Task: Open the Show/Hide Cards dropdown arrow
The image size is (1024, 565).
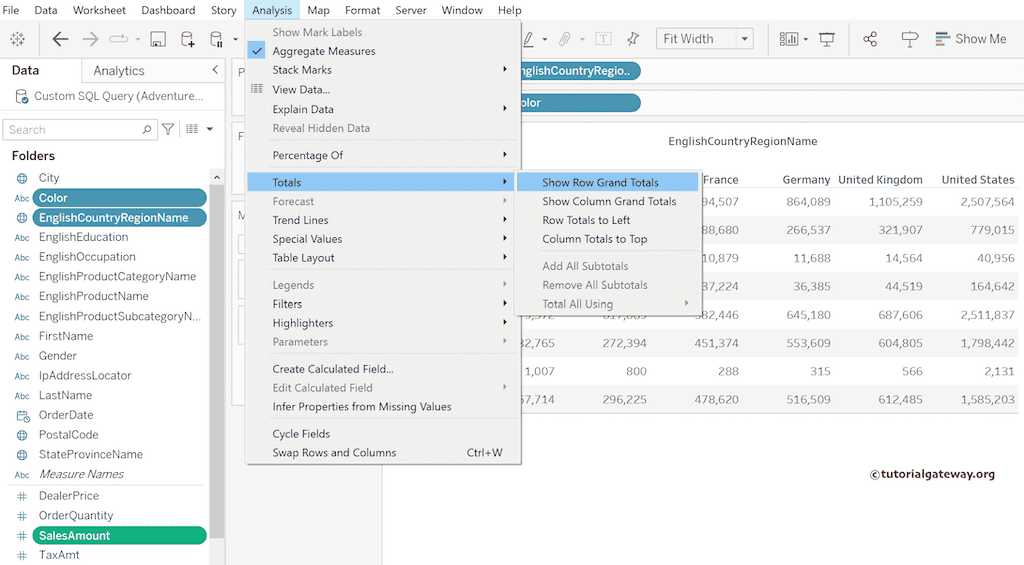Action: 805,40
